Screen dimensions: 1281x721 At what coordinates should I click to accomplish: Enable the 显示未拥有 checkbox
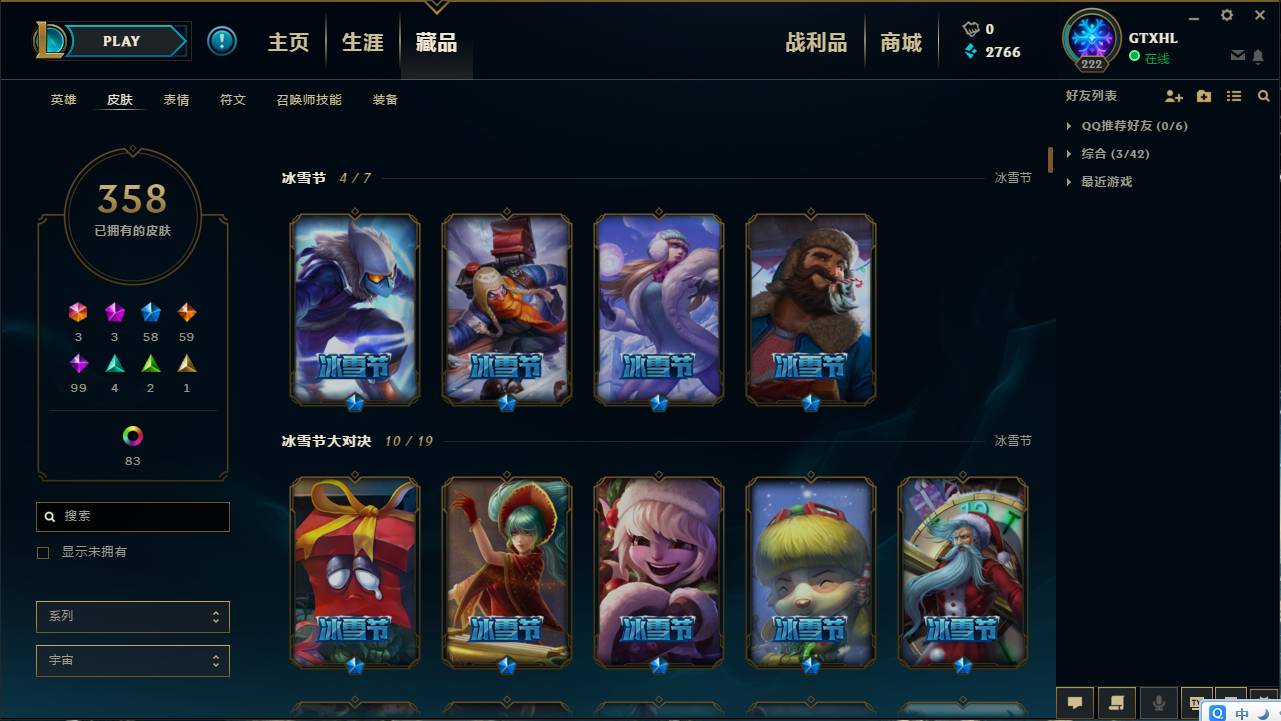43,552
